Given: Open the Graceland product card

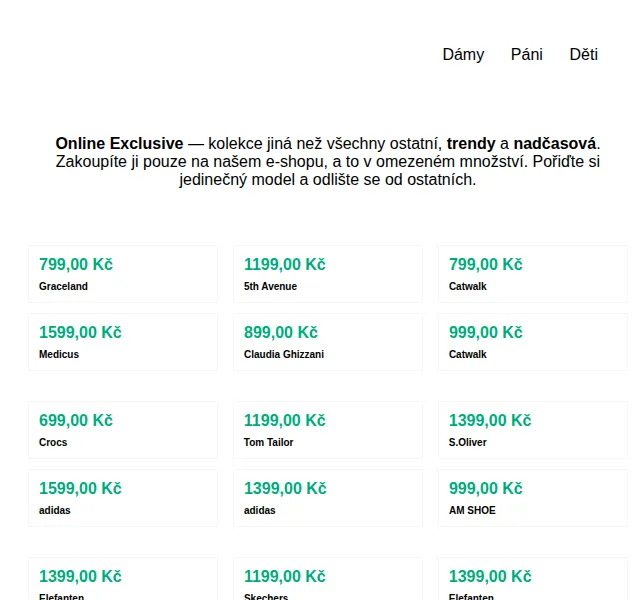Looking at the screenshot, I should pyautogui.click(x=123, y=274).
